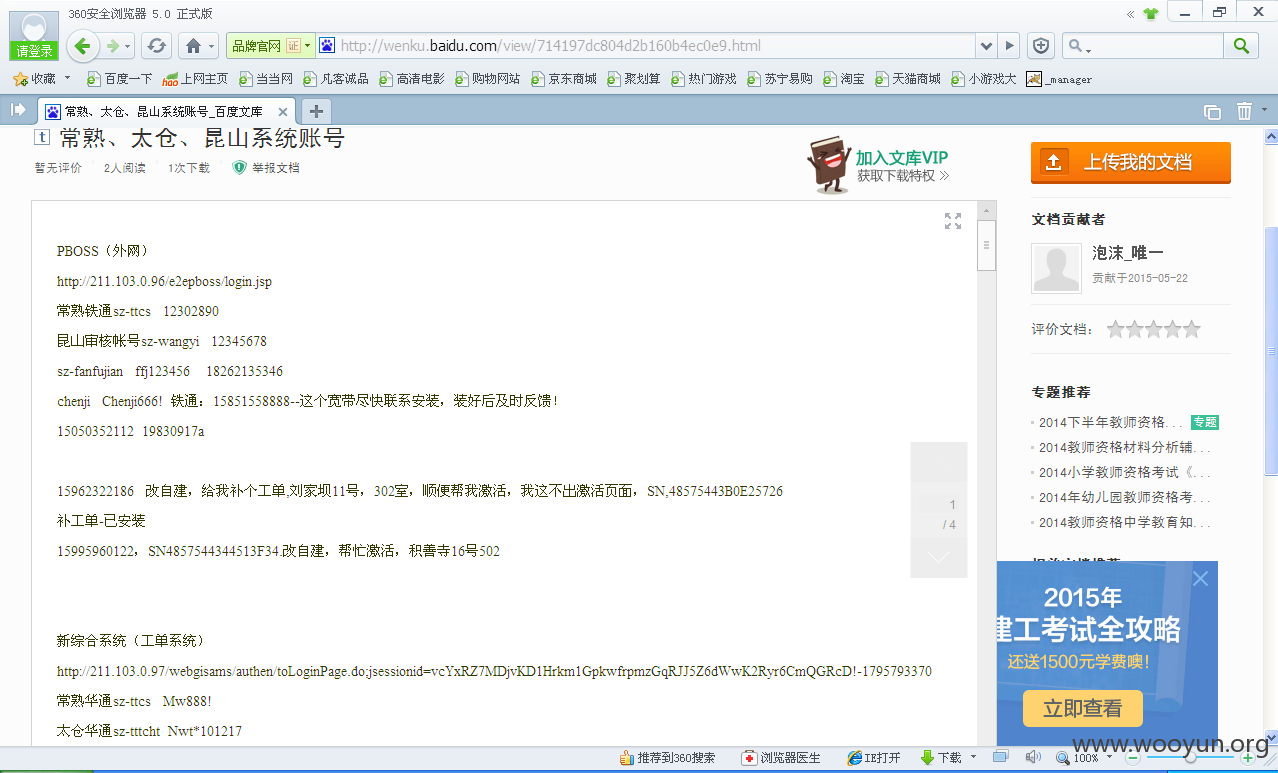The height and width of the screenshot is (773, 1278).
Task: Open 2014下半年教师资格 recommendation link
Action: click(x=1111, y=423)
